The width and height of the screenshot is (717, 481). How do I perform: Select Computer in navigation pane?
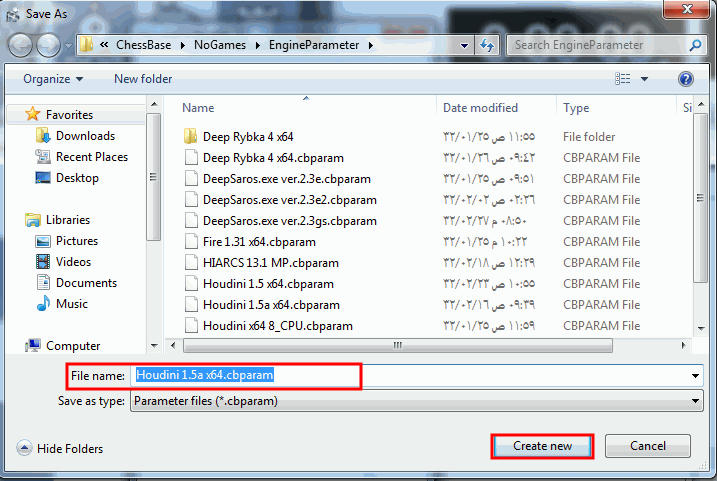(73, 346)
